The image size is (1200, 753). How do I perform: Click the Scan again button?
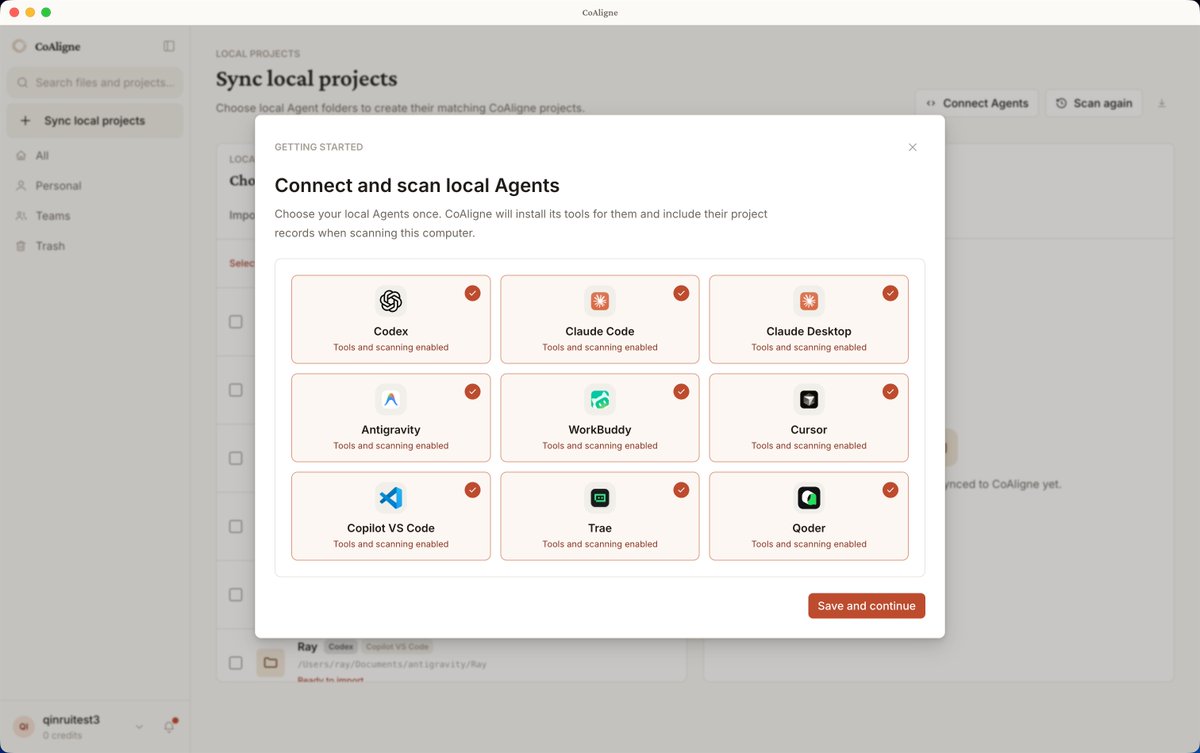pos(1094,103)
